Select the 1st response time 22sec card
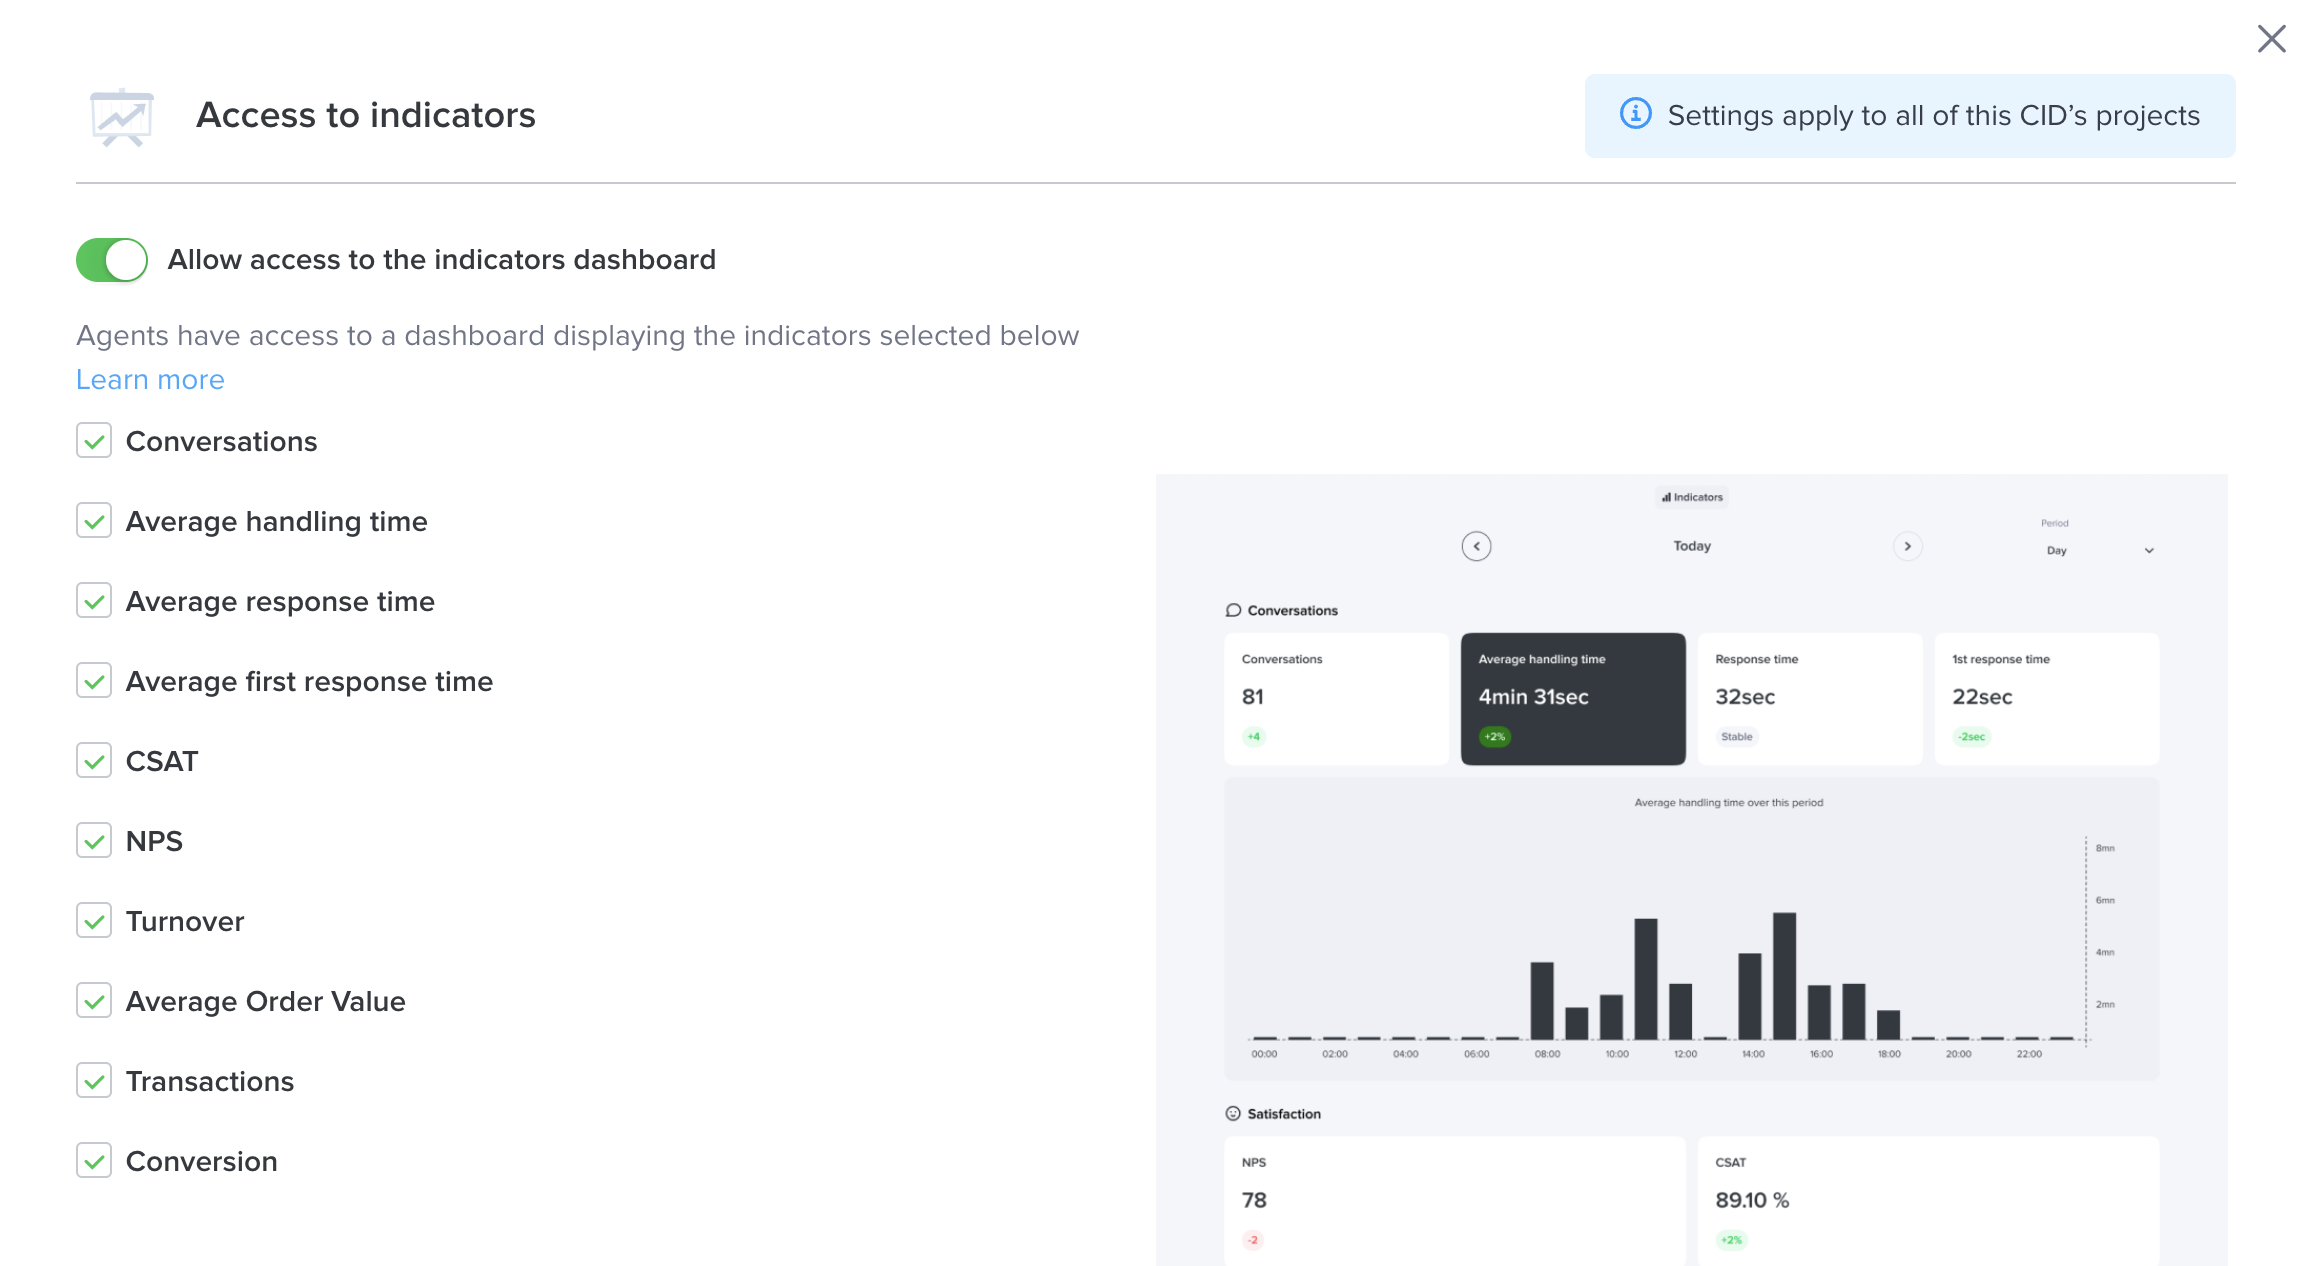The height and width of the screenshot is (1266, 2308). 2047,698
